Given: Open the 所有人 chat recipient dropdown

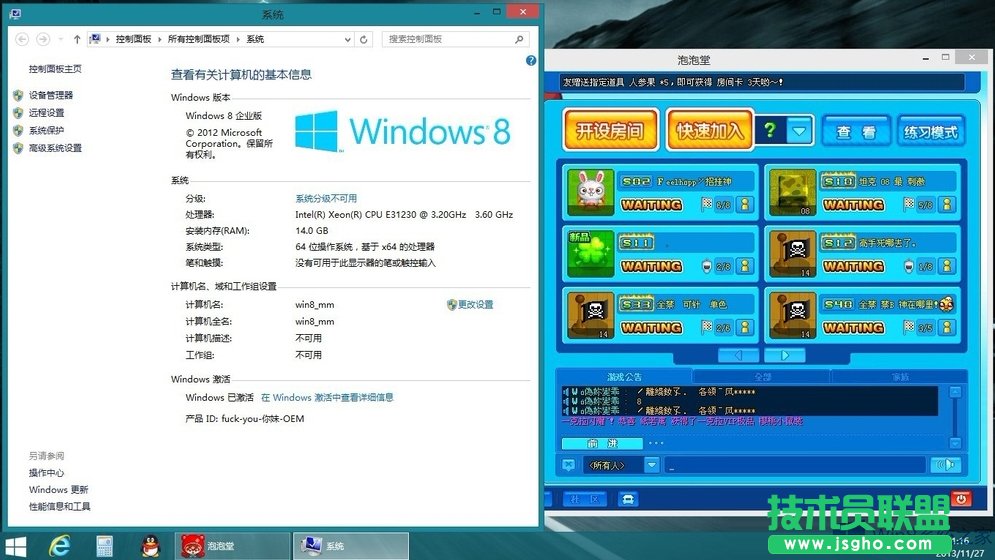Looking at the screenshot, I should click(652, 465).
